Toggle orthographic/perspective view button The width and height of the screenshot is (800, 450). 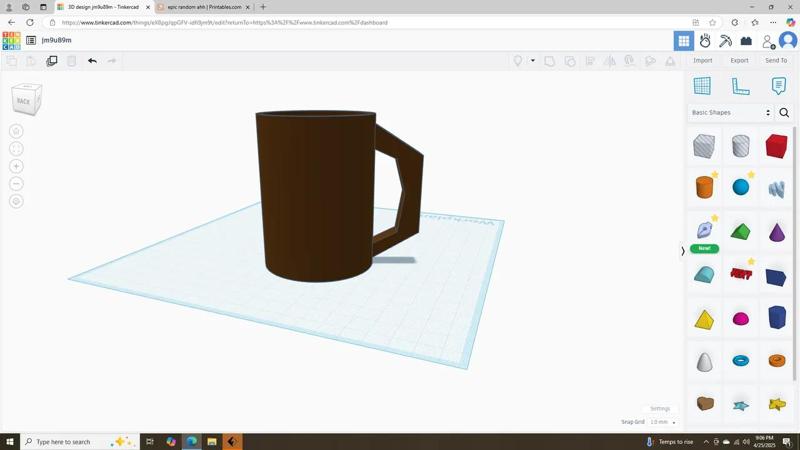pos(16,201)
